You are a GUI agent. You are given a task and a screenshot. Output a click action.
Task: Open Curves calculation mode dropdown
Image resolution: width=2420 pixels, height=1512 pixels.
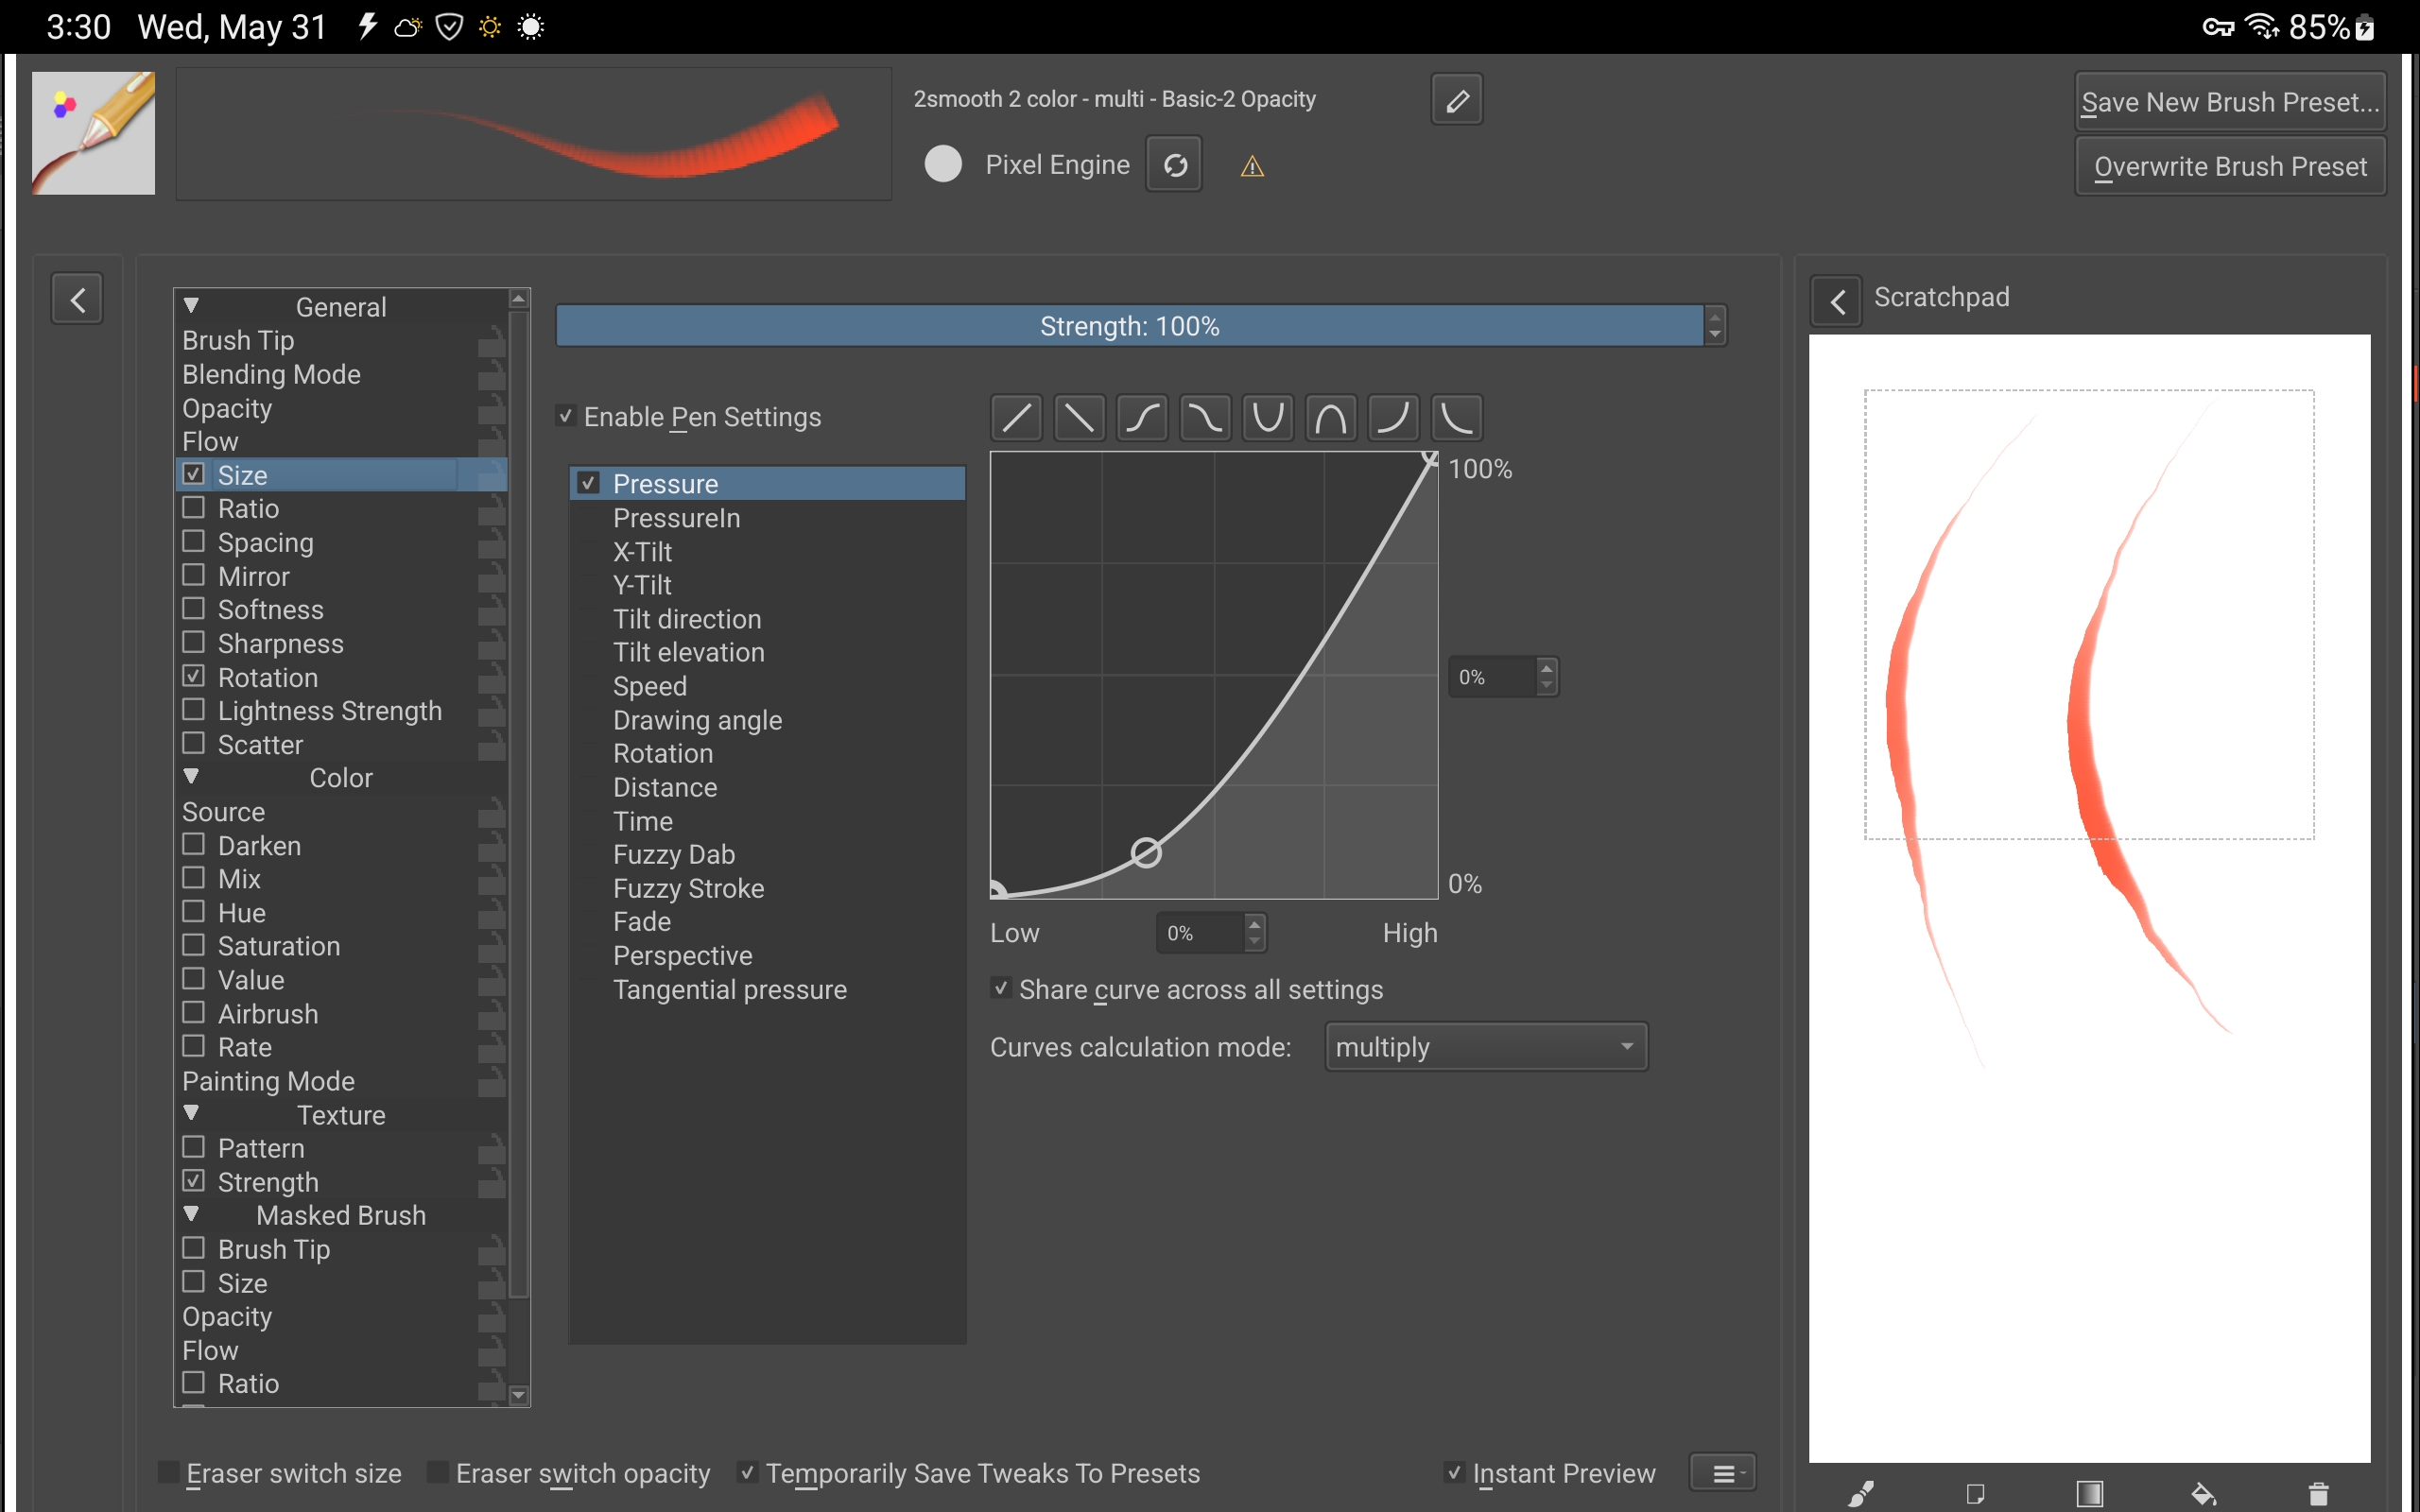pos(1485,1047)
